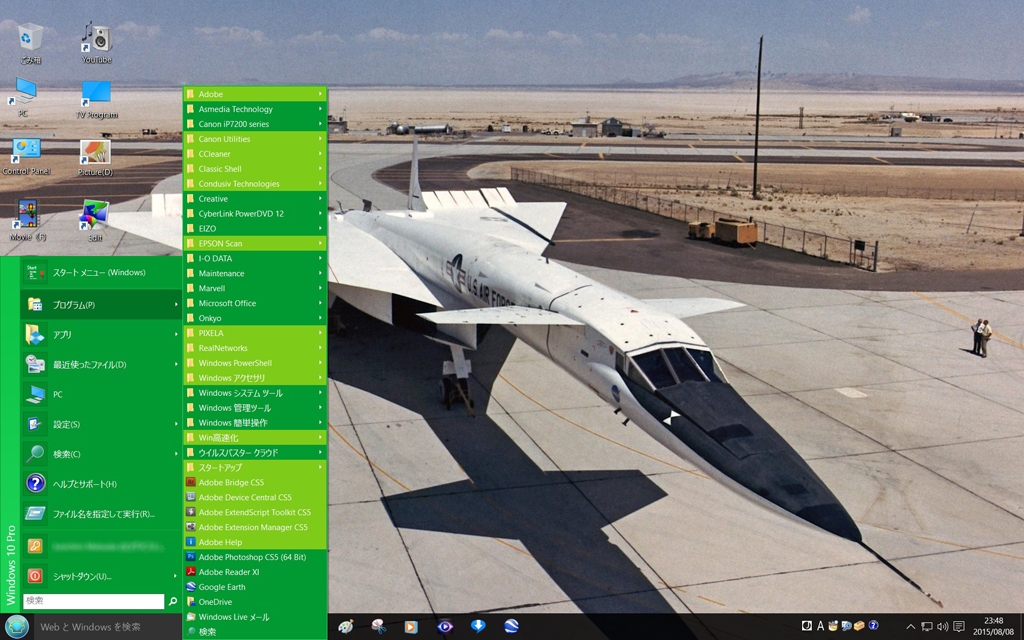1024x640 pixels.
Task: Click the IME help question-mark tray icon
Action: [x=873, y=625]
